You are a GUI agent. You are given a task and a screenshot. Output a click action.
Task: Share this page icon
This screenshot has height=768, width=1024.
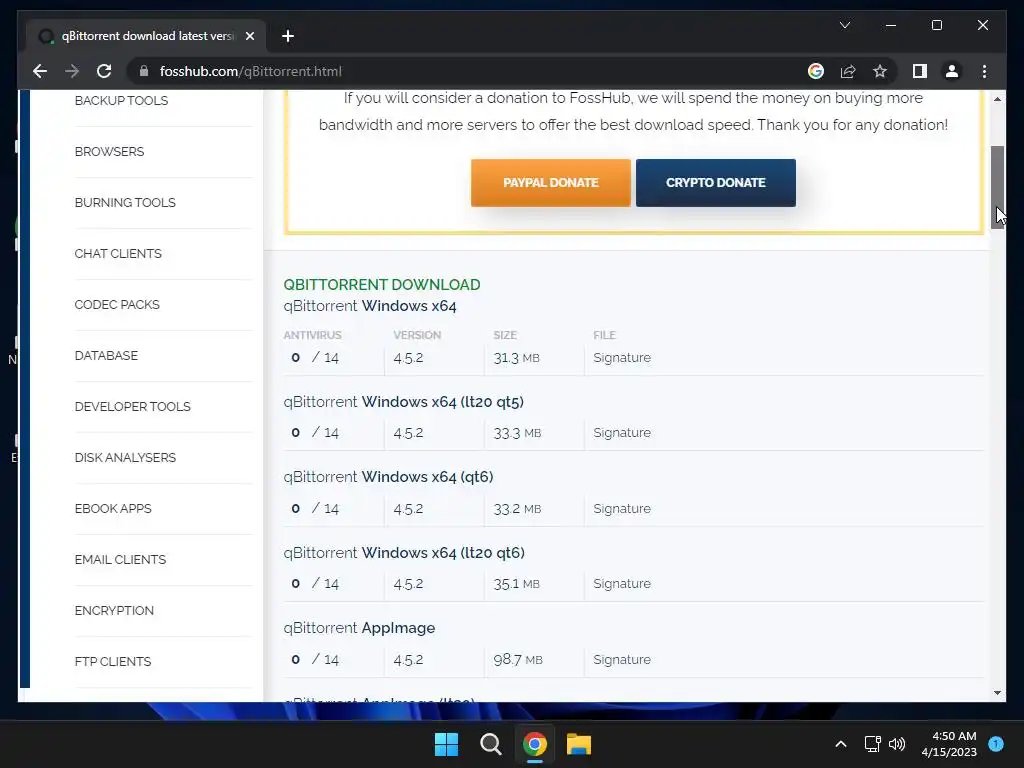pyautogui.click(x=848, y=71)
